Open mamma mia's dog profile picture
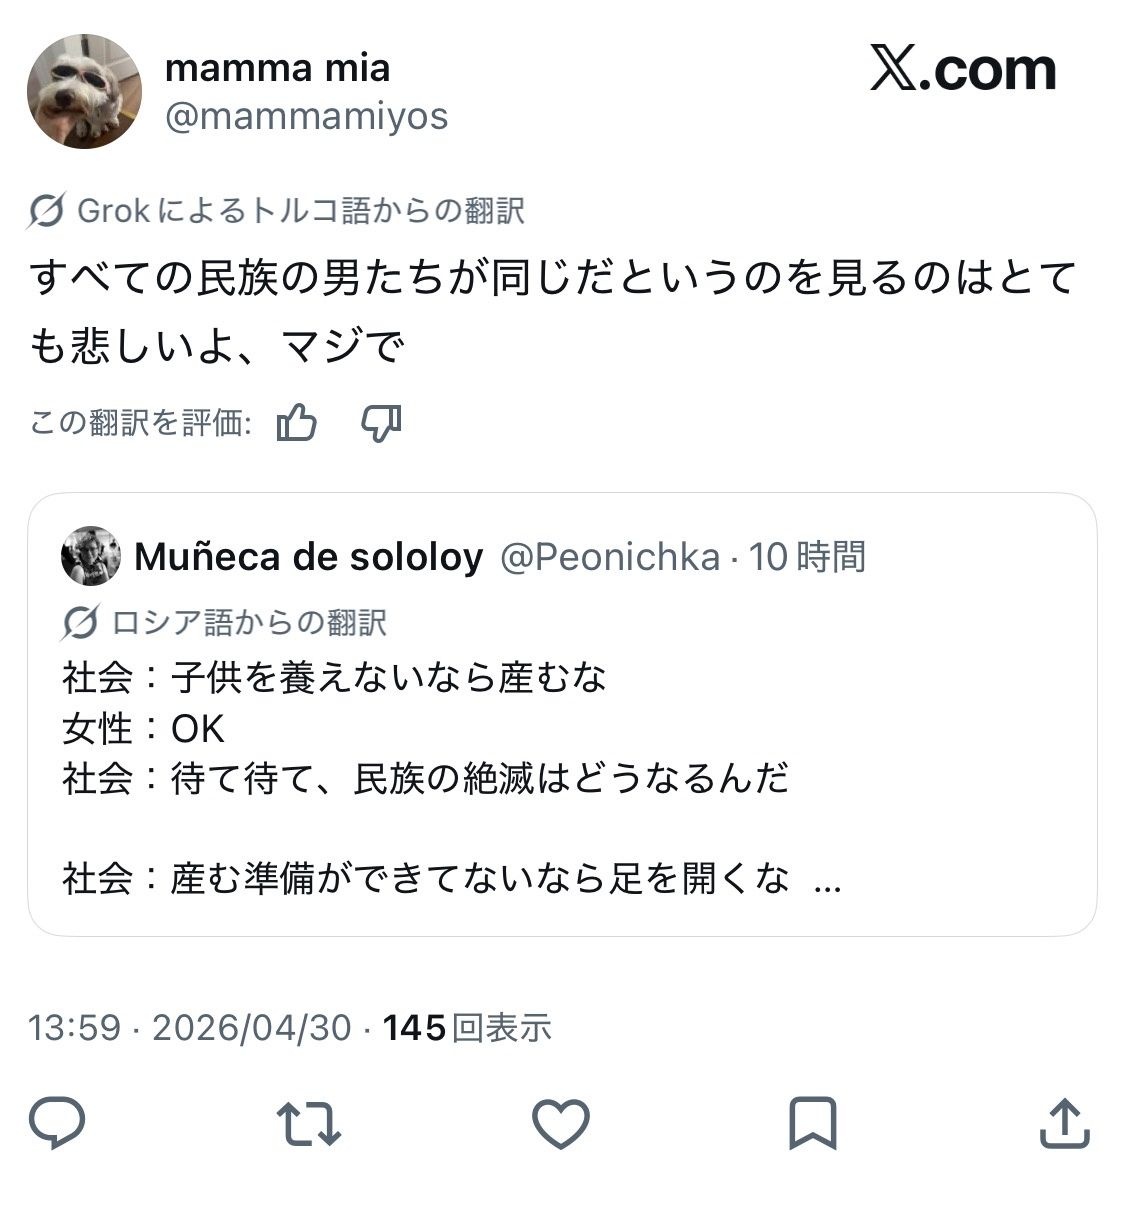Screen dimensions: 1125x1210 tap(84, 91)
